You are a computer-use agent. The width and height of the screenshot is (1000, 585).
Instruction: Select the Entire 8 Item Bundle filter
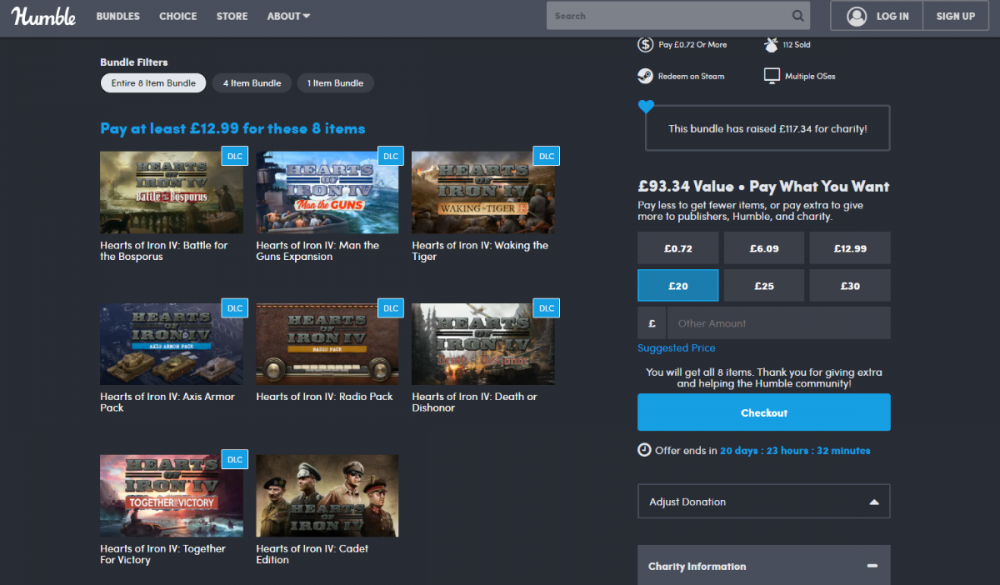point(153,83)
